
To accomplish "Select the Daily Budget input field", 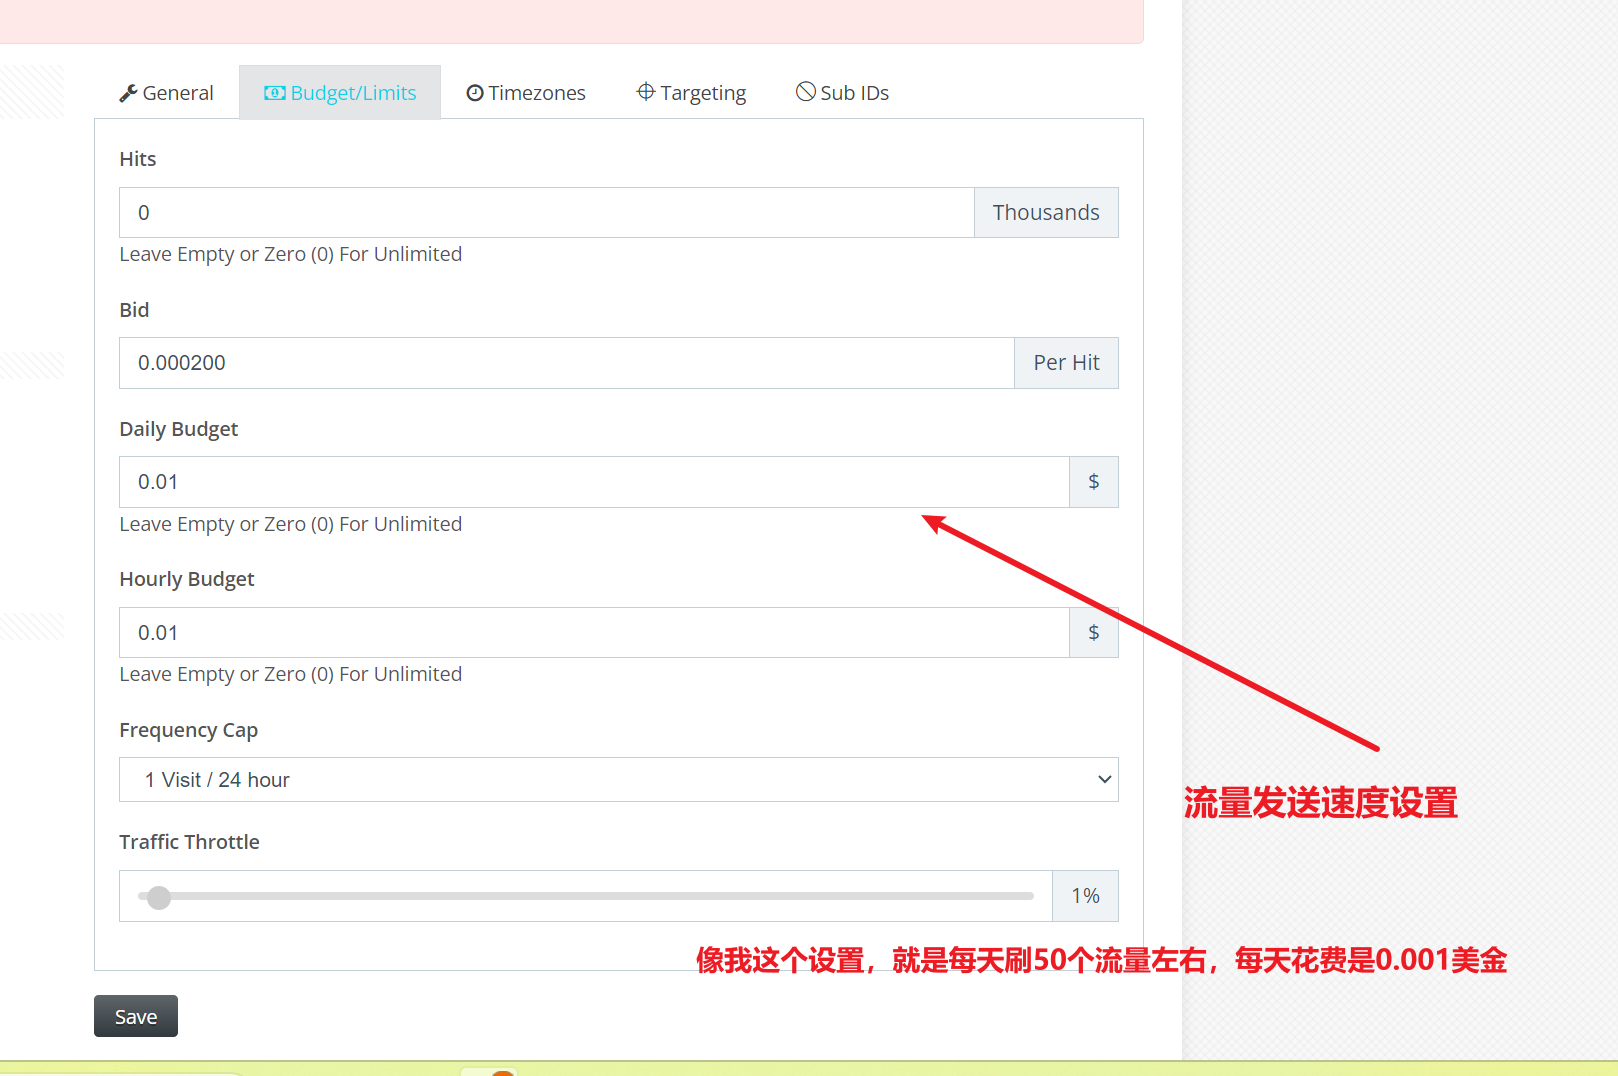I will (x=593, y=482).
